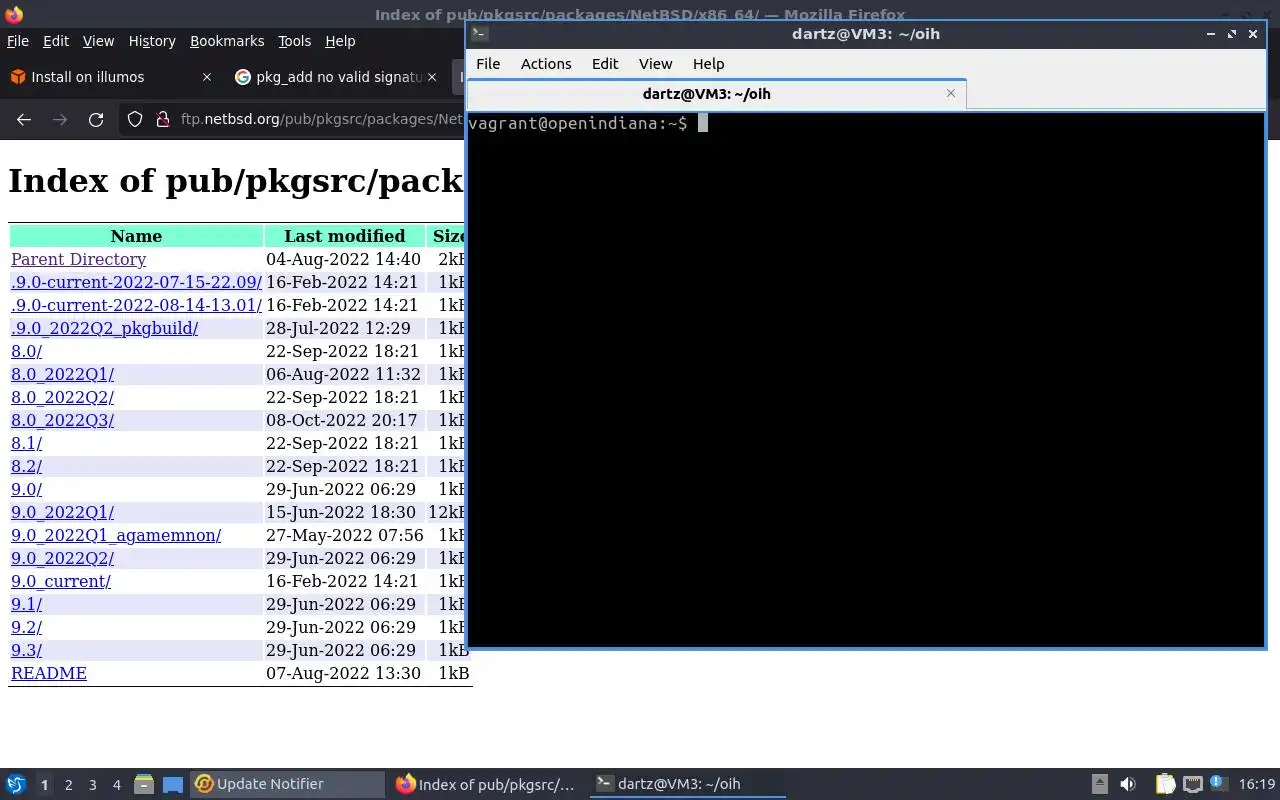Click the Firefox URL address field

[320, 119]
